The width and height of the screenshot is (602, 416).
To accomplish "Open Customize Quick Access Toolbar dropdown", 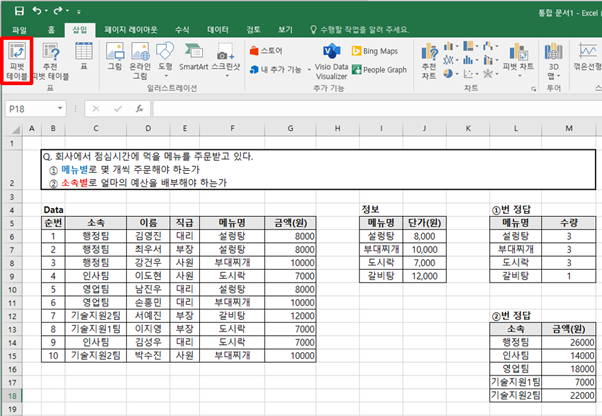I will [79, 12].
